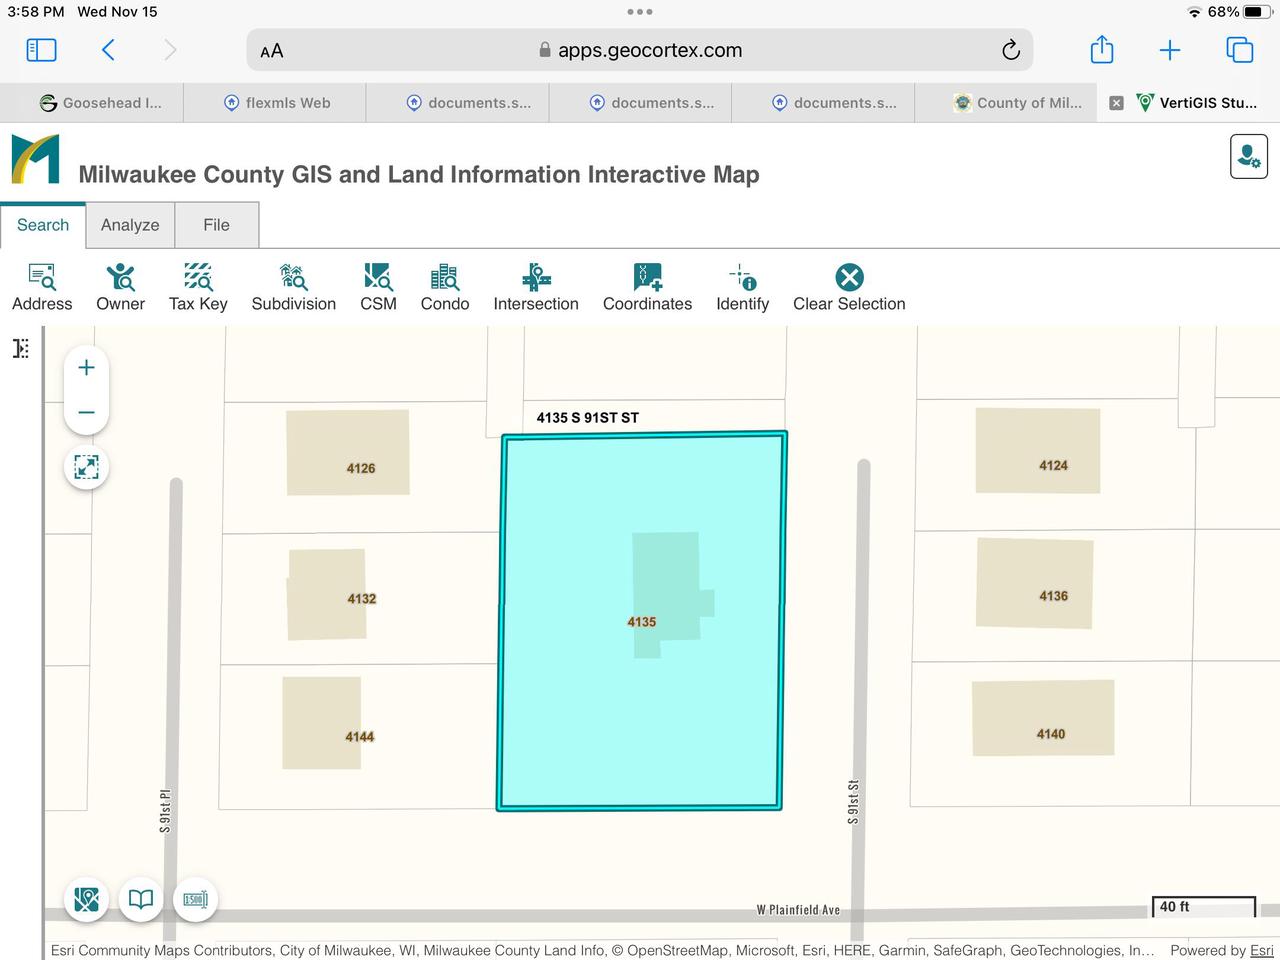Zoom map to full extent
Image resolution: width=1280 pixels, height=960 pixels.
coord(87,467)
